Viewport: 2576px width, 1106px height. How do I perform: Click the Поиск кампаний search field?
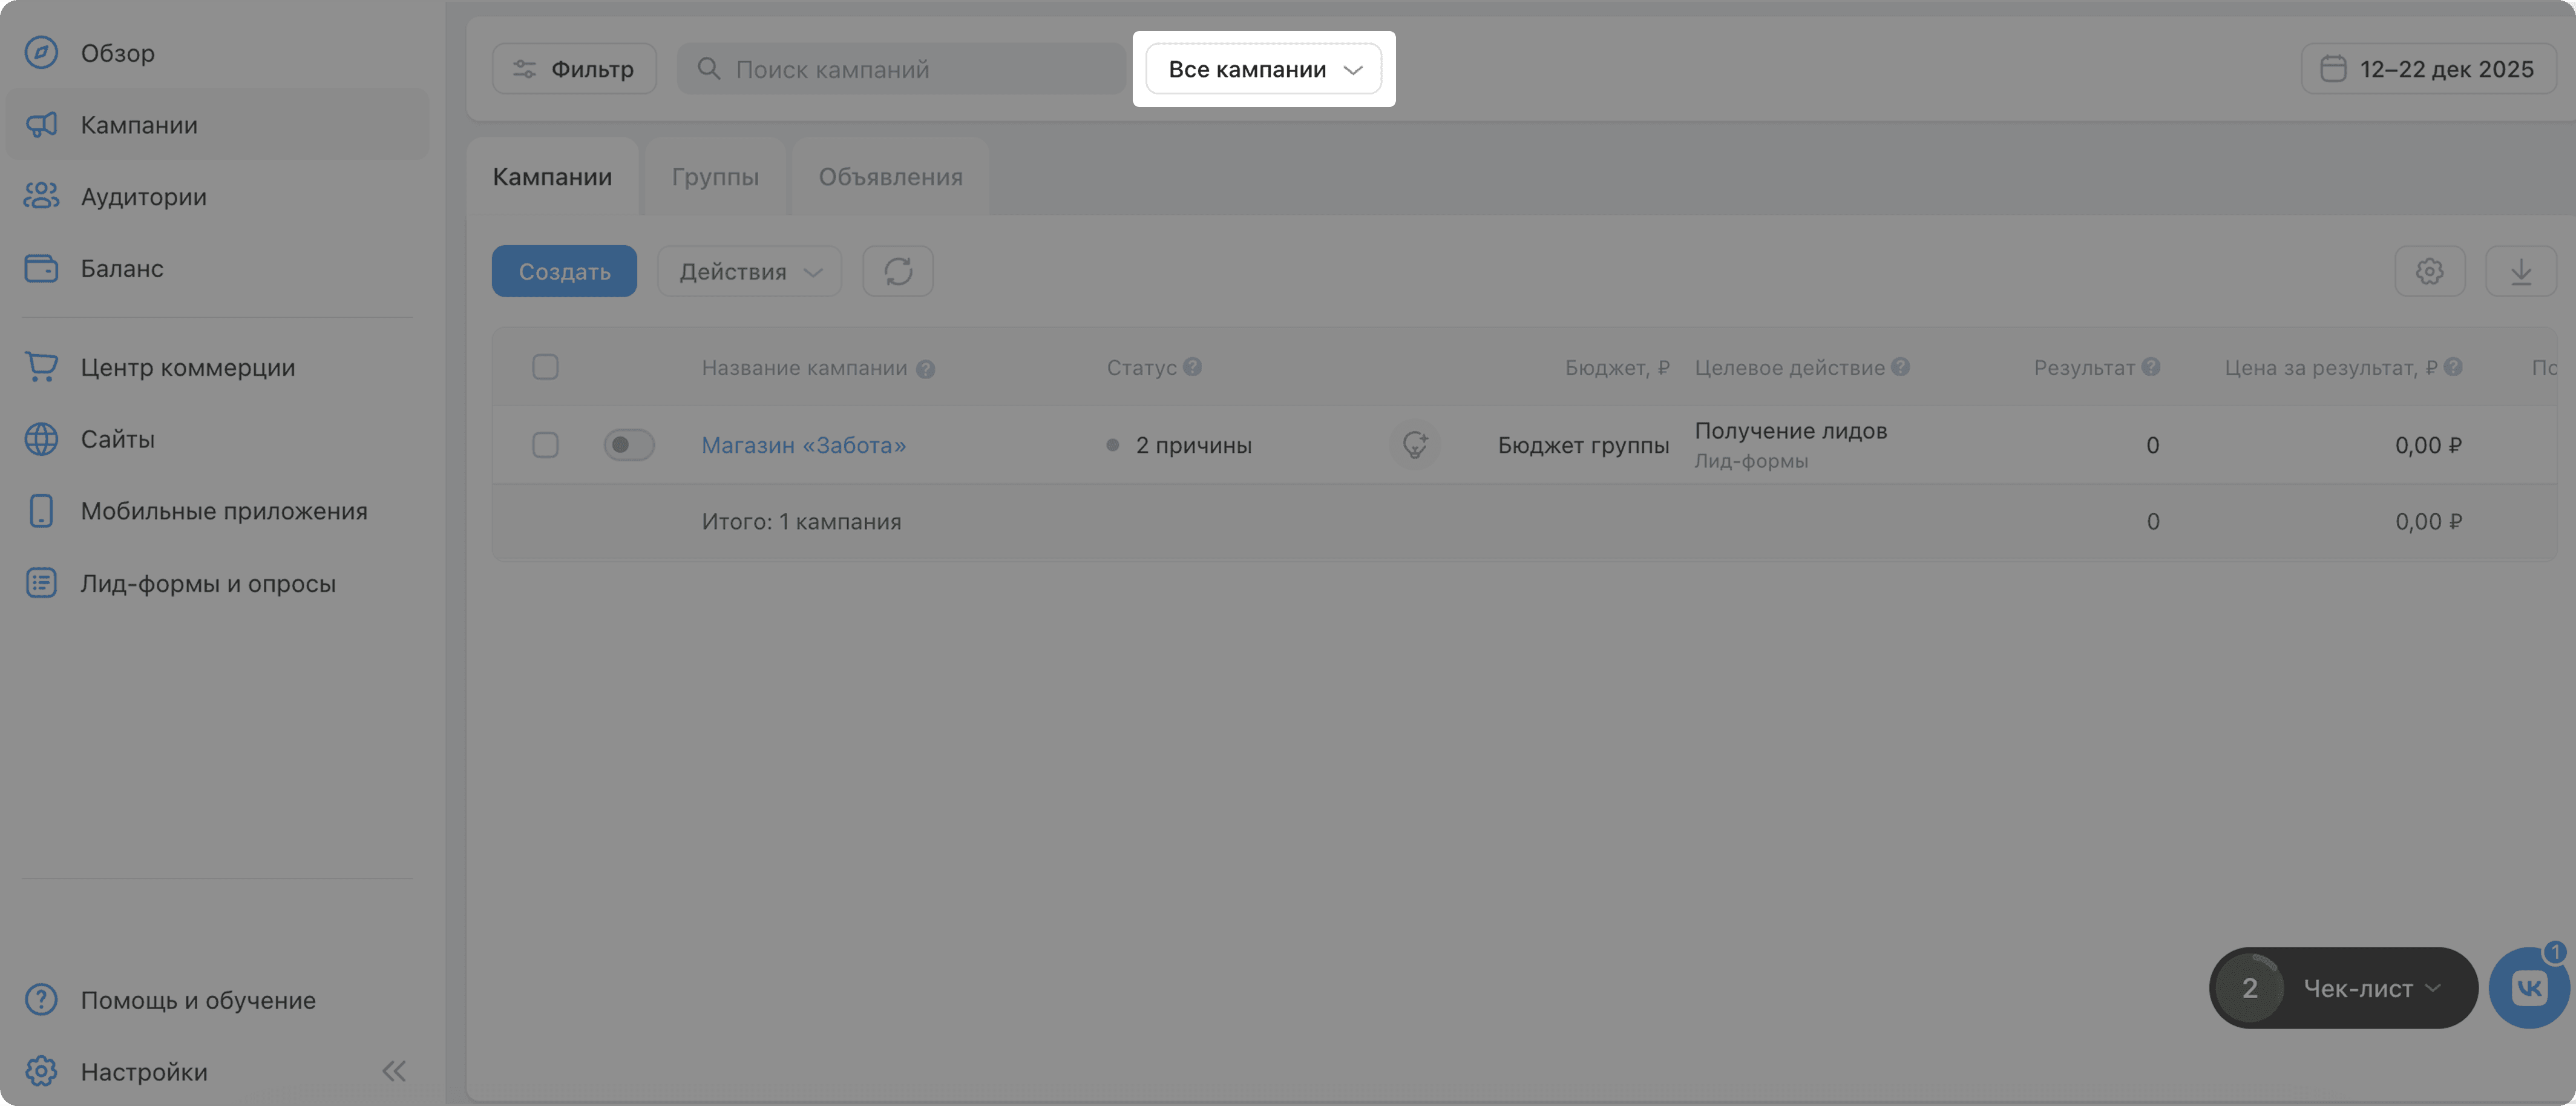point(910,69)
